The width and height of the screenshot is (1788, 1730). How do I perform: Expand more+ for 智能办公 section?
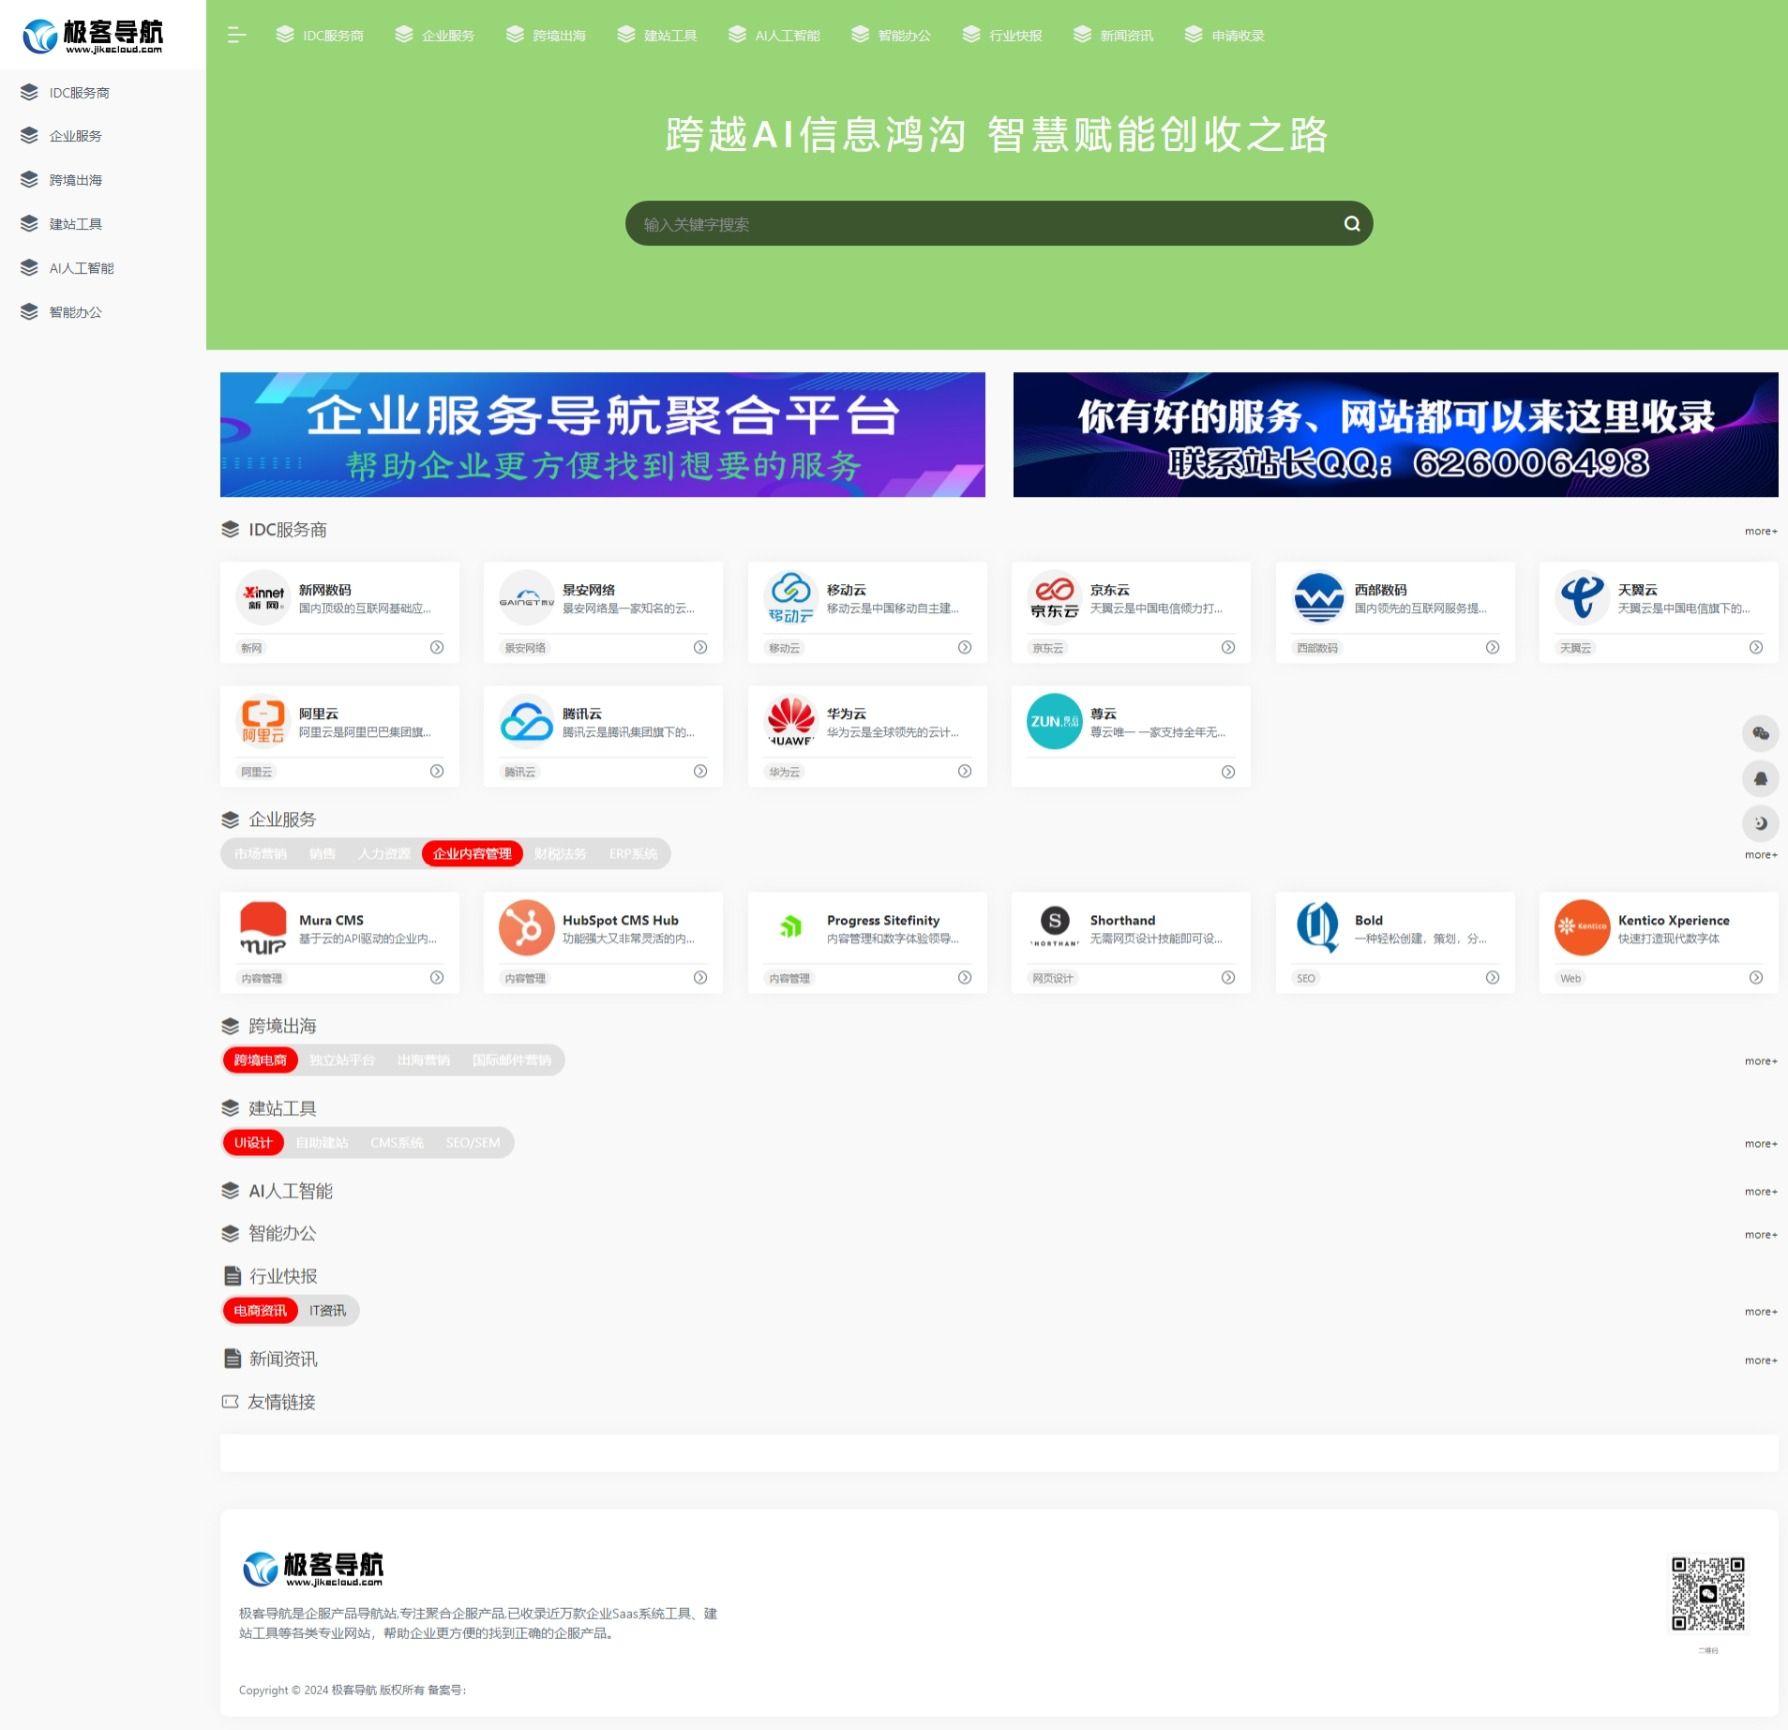coord(1761,1234)
